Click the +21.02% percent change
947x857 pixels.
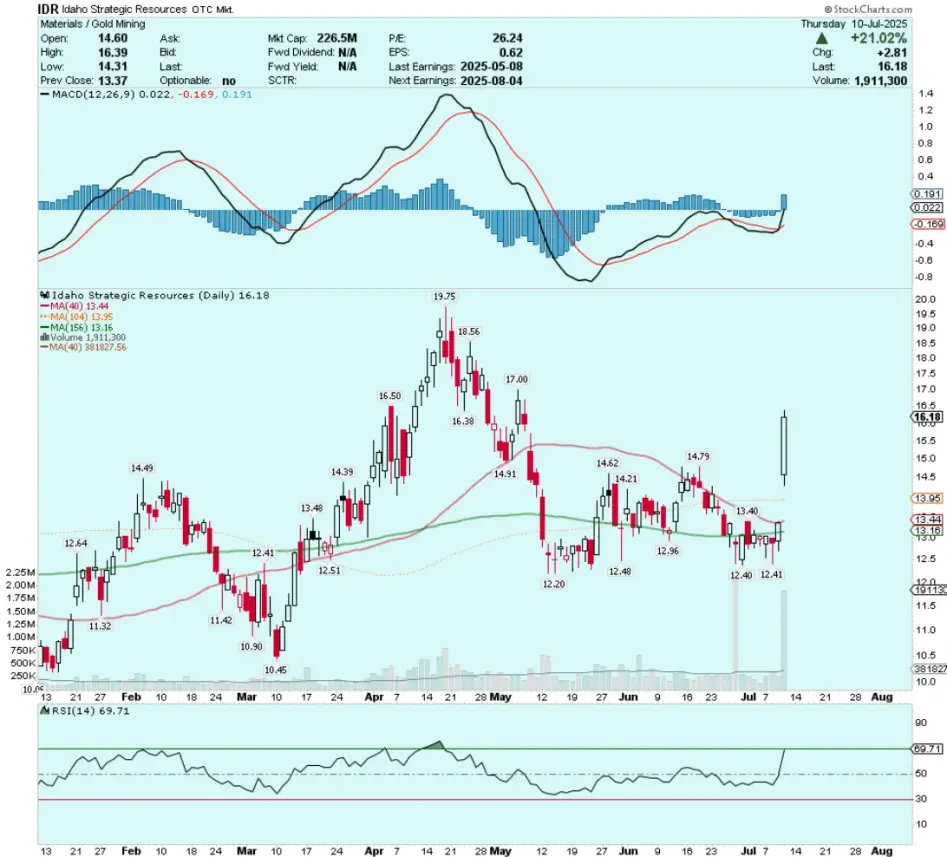878,38
